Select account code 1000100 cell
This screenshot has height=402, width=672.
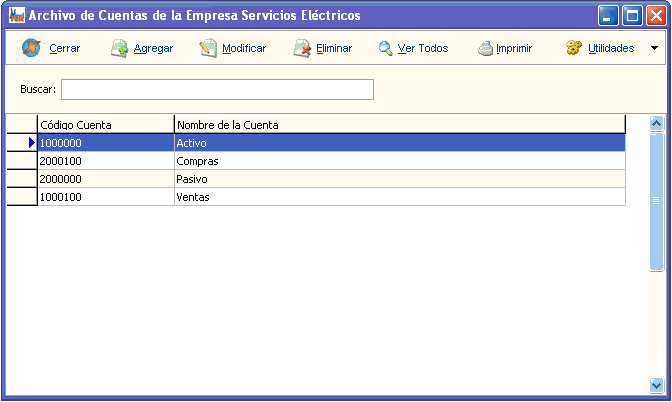105,197
